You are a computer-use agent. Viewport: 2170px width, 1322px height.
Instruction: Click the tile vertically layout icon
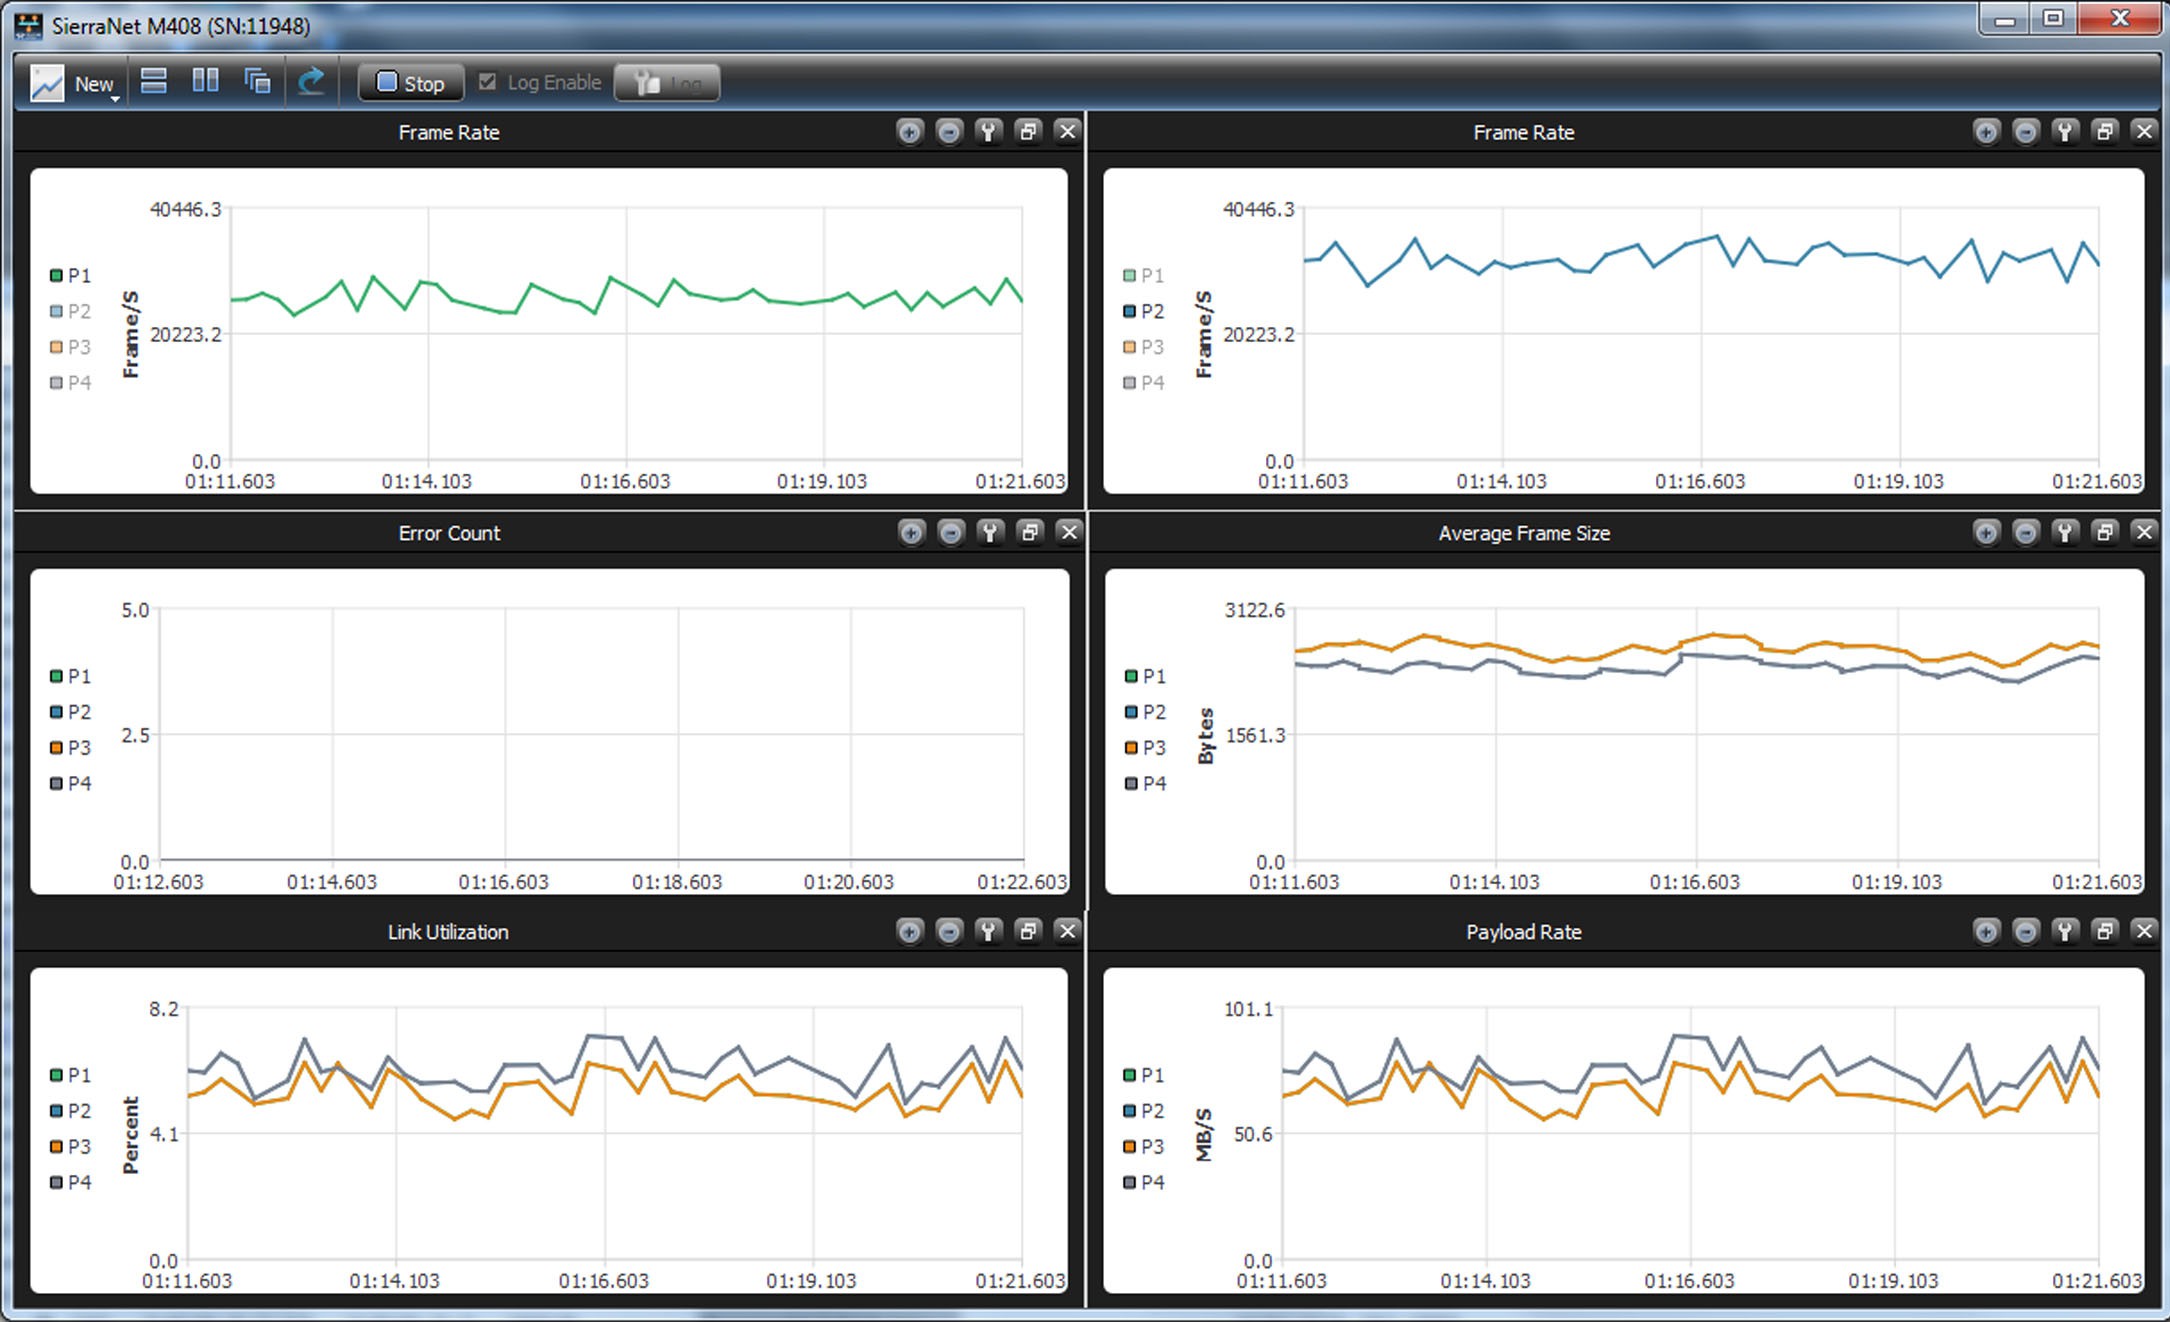pyautogui.click(x=205, y=82)
